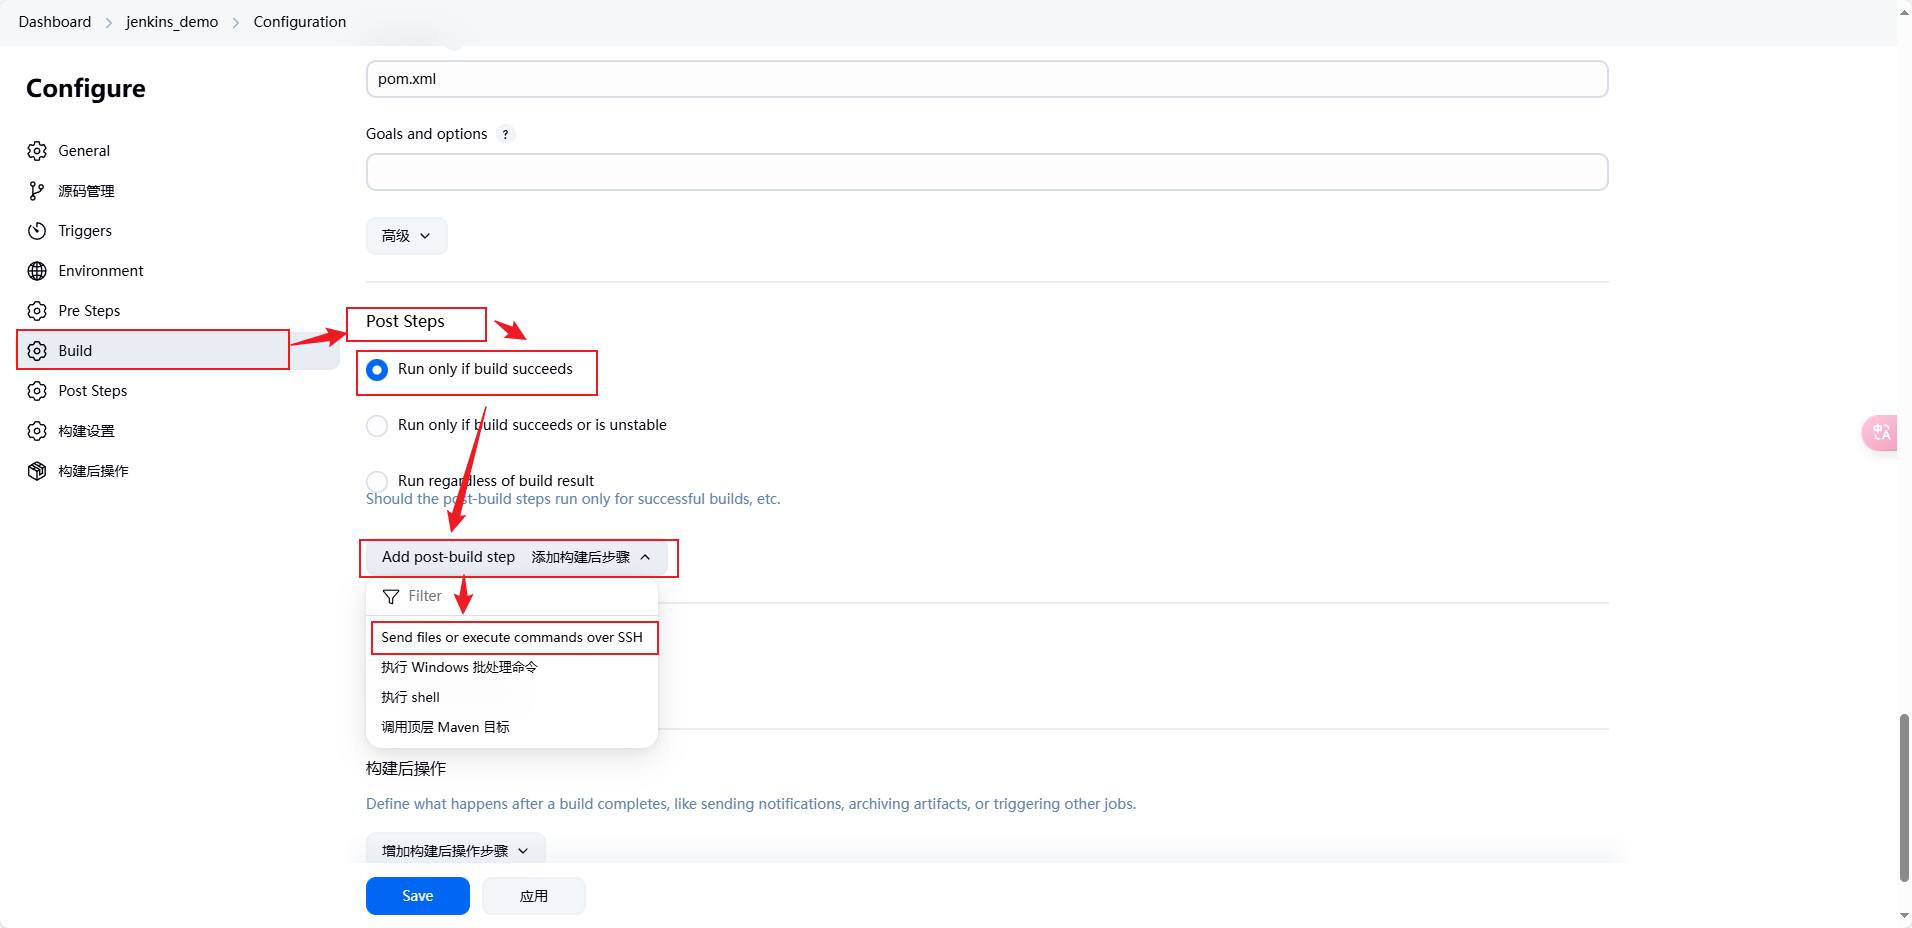This screenshot has width=1912, height=928.
Task: Choose Send files or execute commands over SSH
Action: tap(512, 637)
